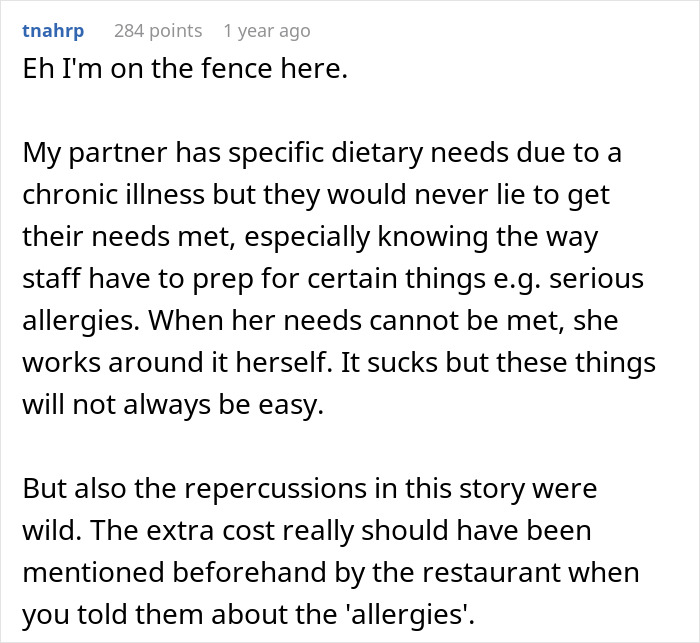
Task: Click the line starting 'works around it herself'
Action: 339,363
